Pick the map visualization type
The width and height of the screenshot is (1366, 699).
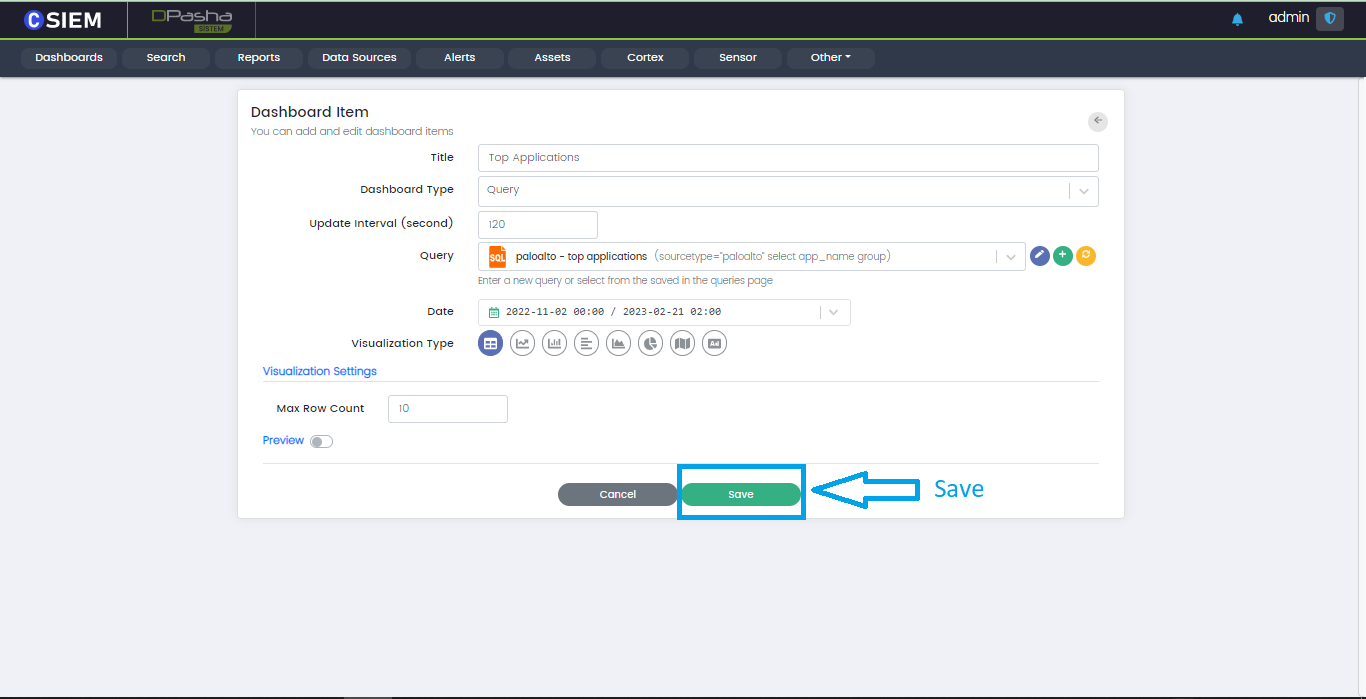pos(682,343)
